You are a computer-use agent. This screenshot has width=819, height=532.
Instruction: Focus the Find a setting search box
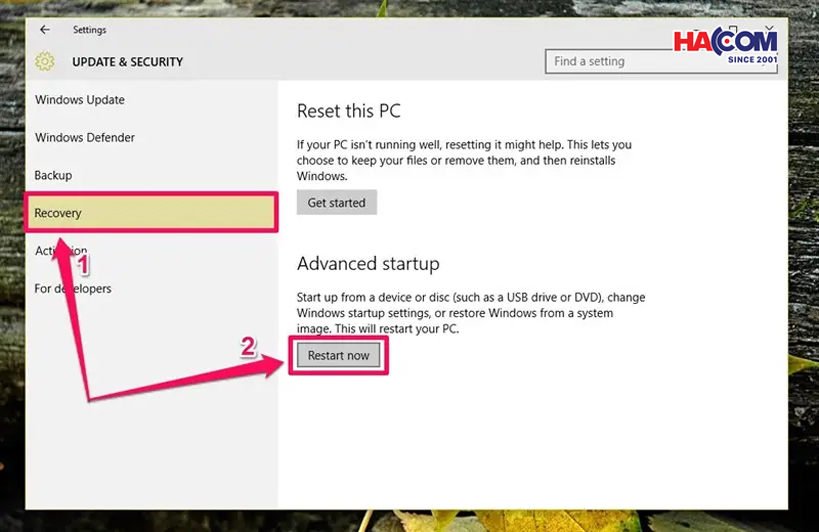click(x=661, y=62)
